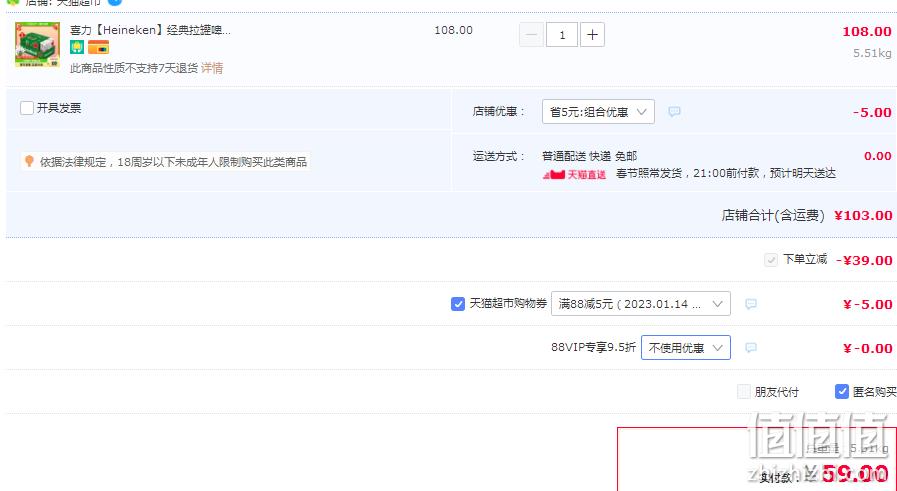Screen dimensions: 897x491
Task: Click the 普通配送 快递 免邮 text
Action: 589,156
